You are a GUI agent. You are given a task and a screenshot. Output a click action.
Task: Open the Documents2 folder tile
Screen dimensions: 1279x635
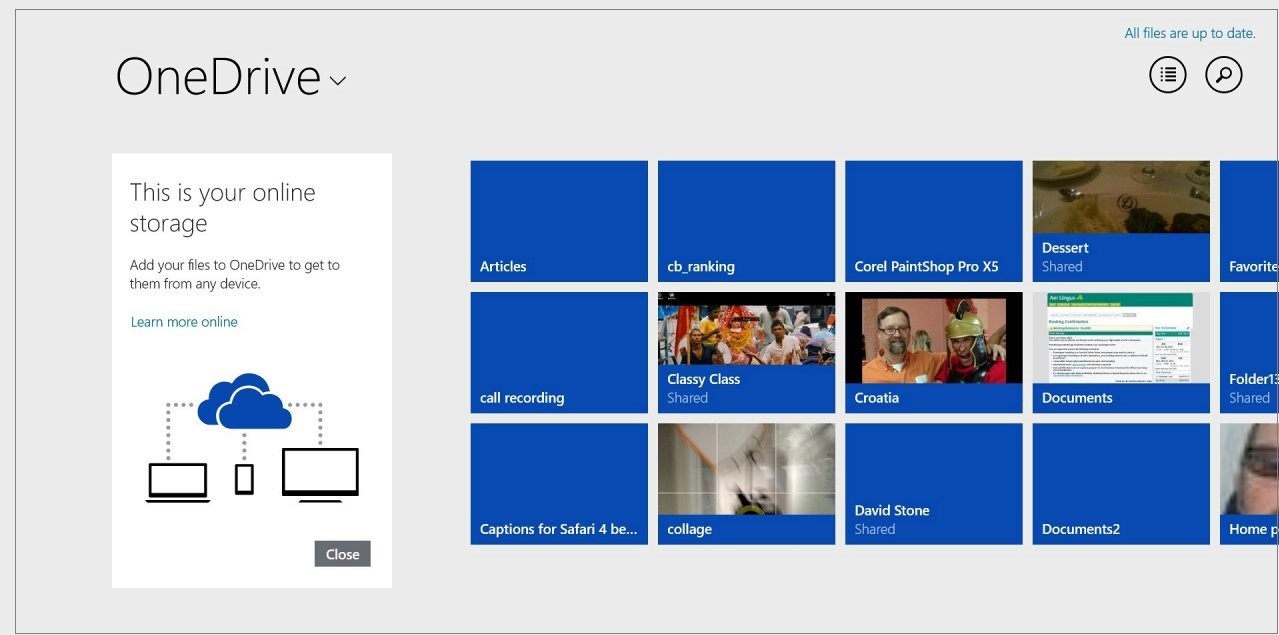(x=1121, y=484)
